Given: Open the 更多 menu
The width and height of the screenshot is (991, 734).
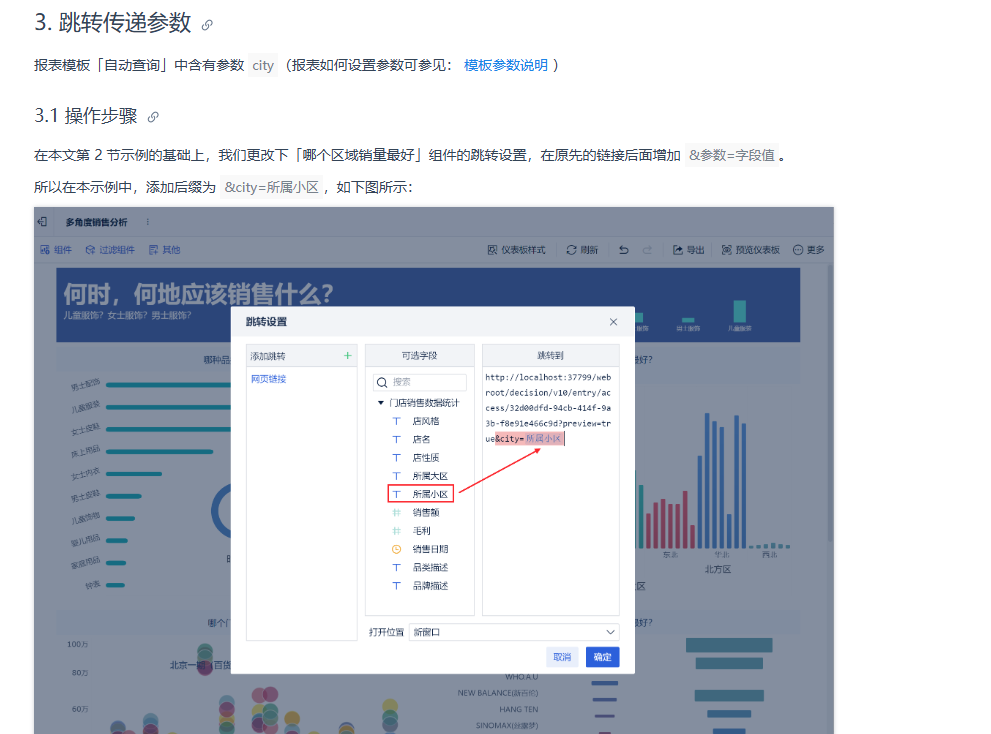Looking at the screenshot, I should 808,250.
